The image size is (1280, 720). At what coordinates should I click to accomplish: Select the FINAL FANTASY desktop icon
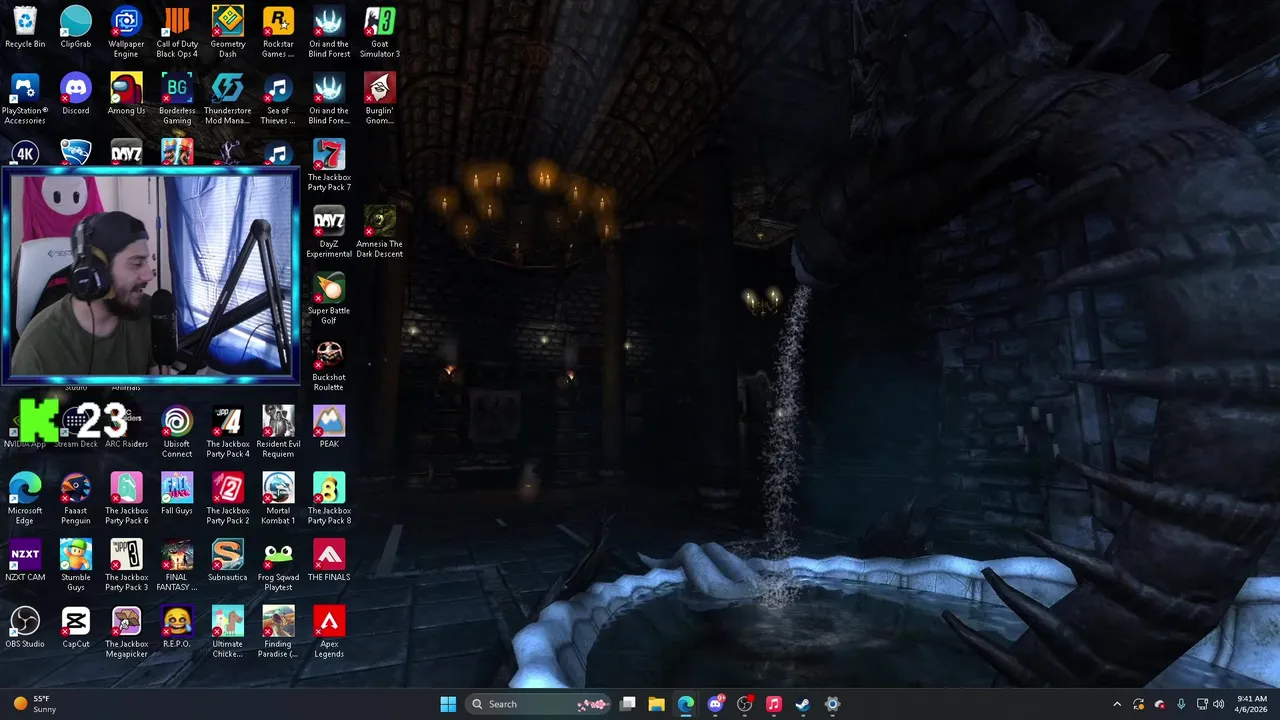click(x=177, y=566)
